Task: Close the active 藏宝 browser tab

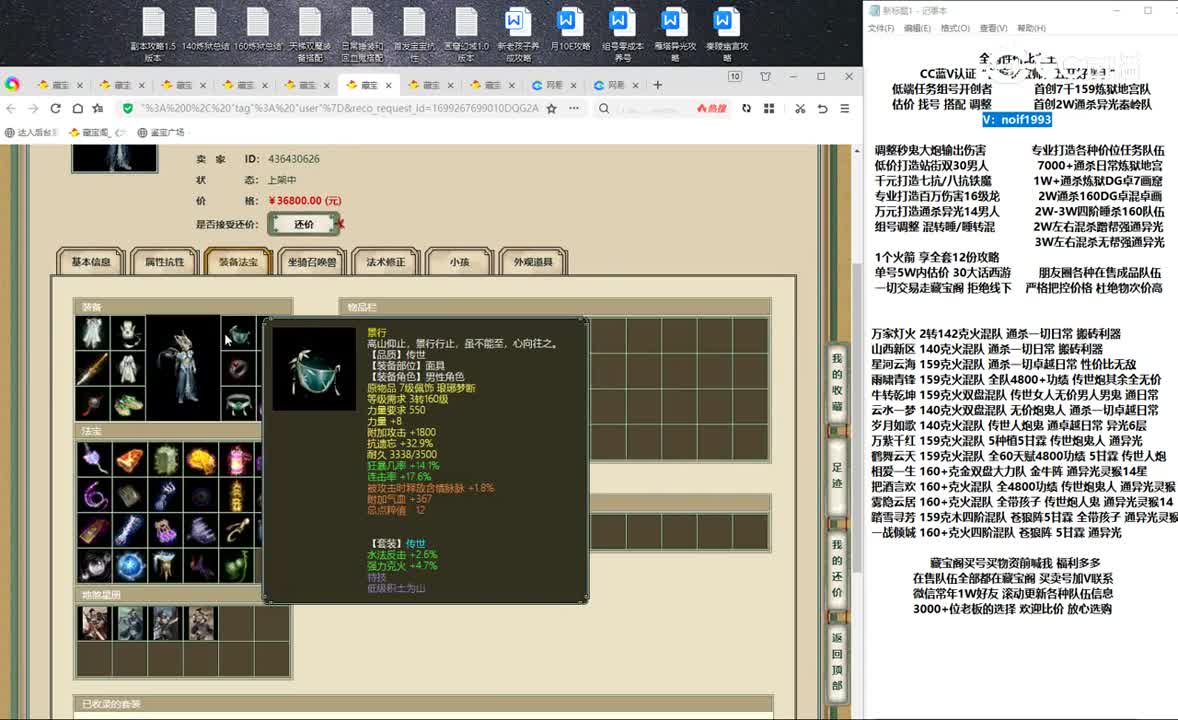Action: point(388,86)
